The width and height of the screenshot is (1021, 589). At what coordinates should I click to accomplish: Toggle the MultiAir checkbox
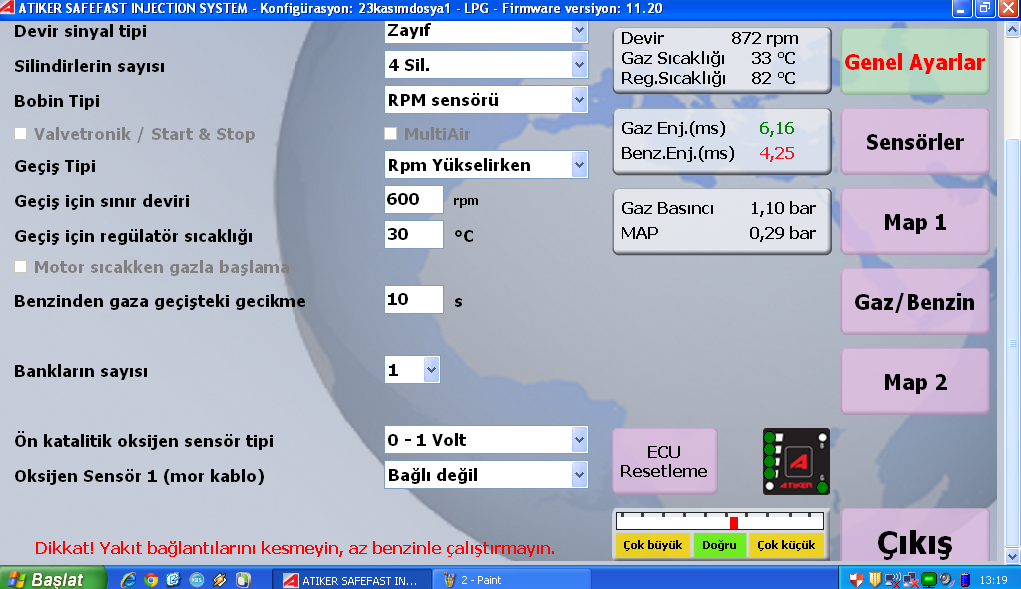point(390,133)
